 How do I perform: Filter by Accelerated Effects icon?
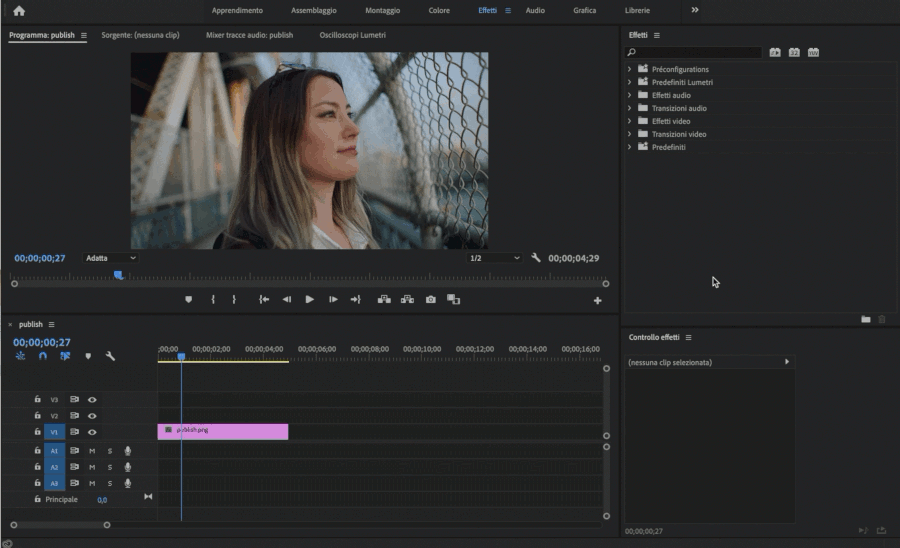point(775,52)
